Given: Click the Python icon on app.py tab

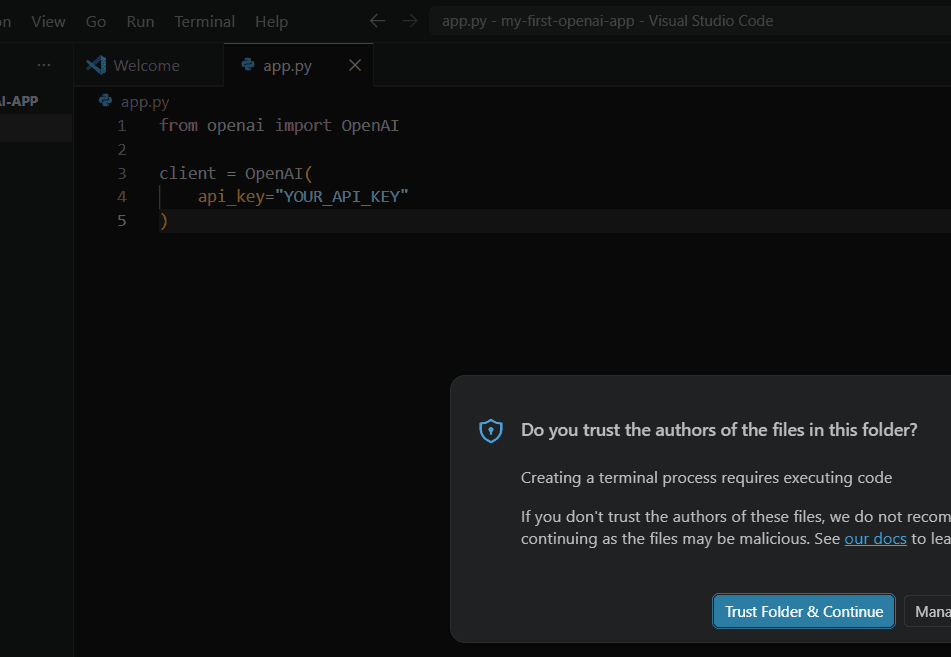Looking at the screenshot, I should tap(247, 64).
